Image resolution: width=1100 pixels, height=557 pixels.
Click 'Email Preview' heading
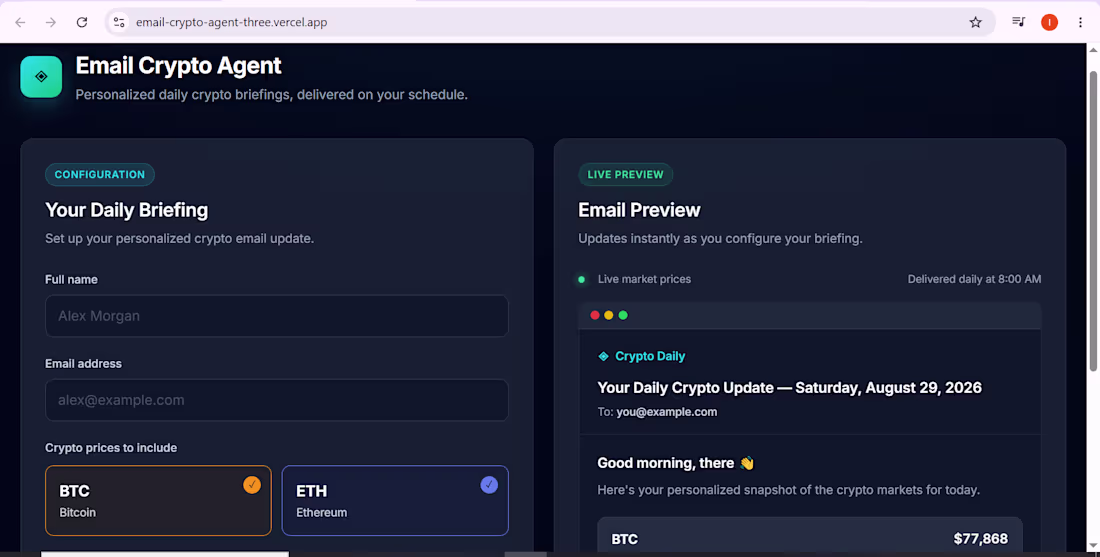coord(639,210)
